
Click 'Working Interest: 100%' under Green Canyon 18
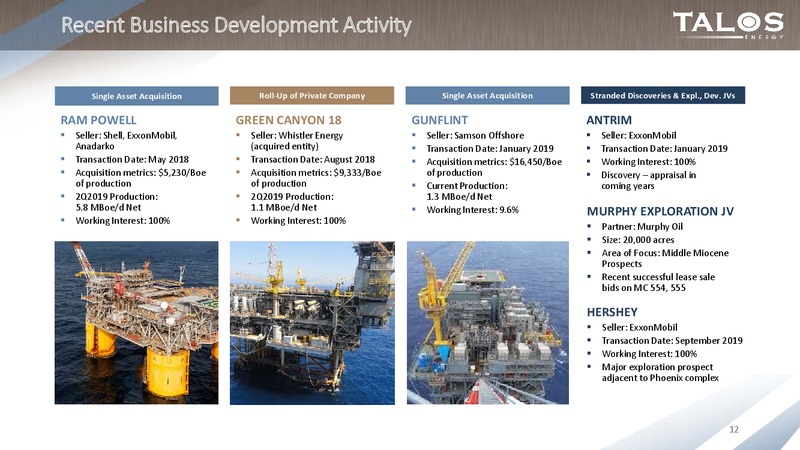(298, 220)
